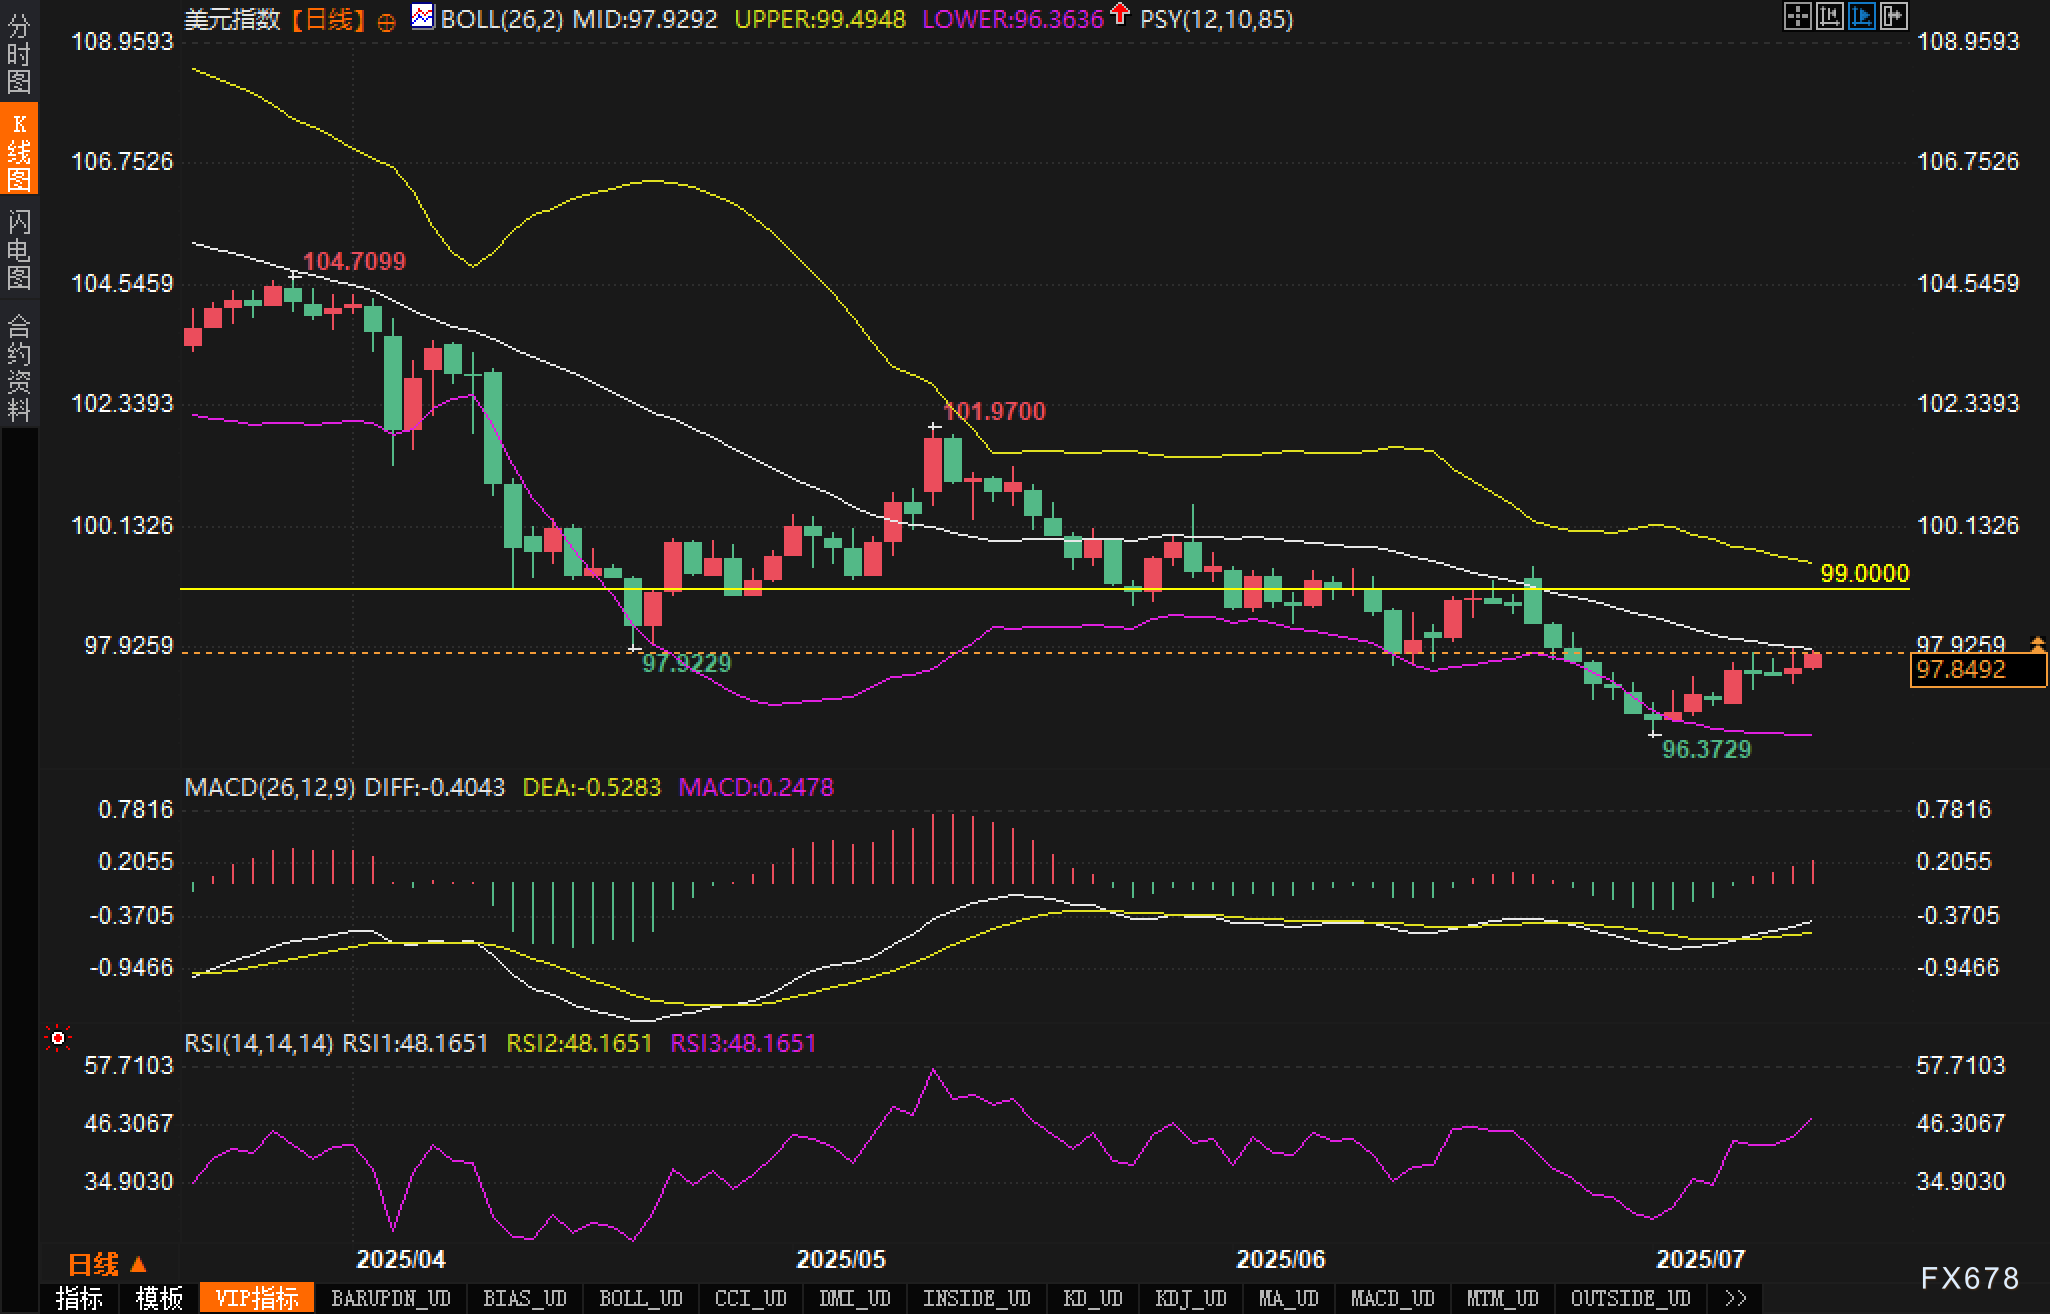
Task: Click the 99.0000 yellow horizontal line label
Action: point(1864,573)
